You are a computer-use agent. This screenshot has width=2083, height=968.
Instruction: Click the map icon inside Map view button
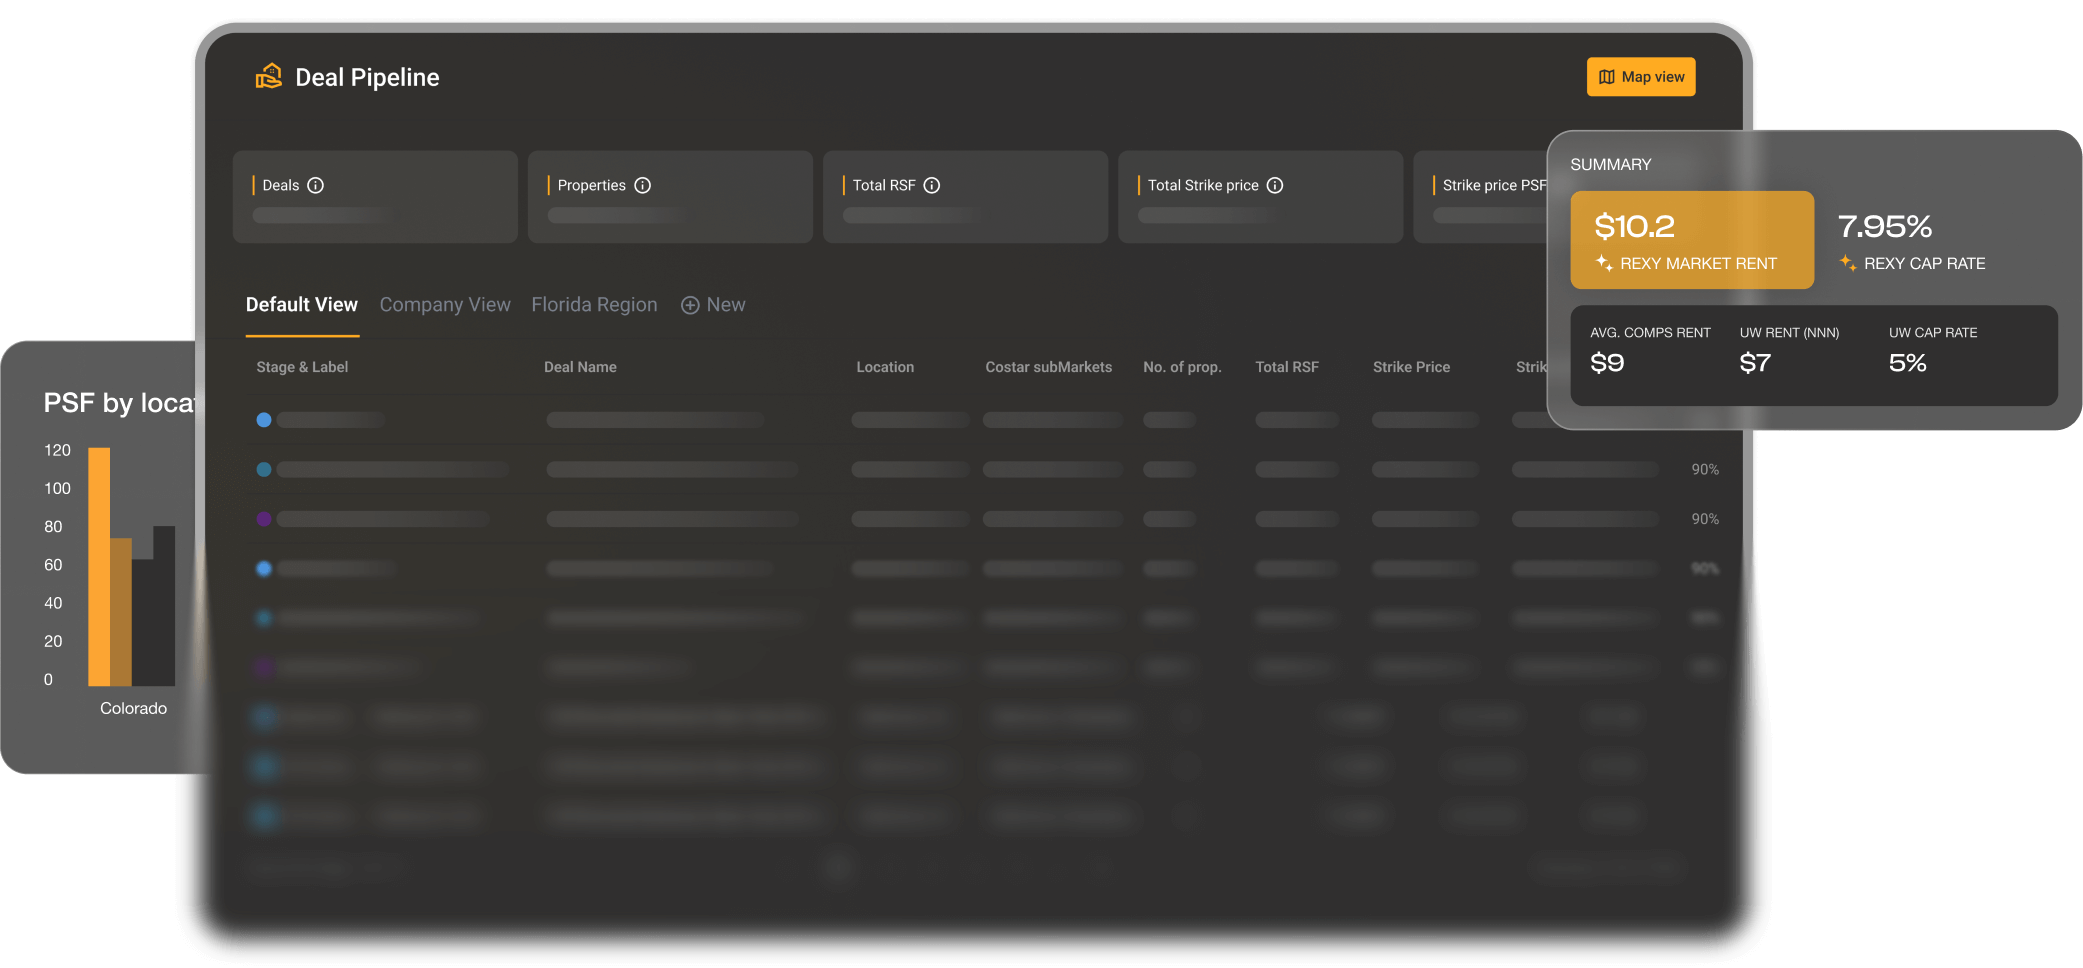click(1607, 76)
